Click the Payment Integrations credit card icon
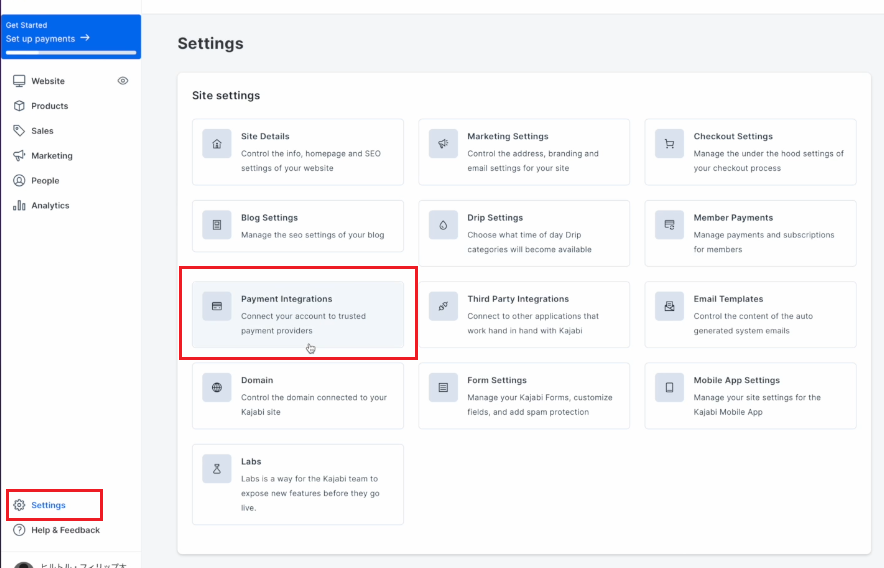Image resolution: width=884 pixels, height=568 pixels. tap(217, 306)
